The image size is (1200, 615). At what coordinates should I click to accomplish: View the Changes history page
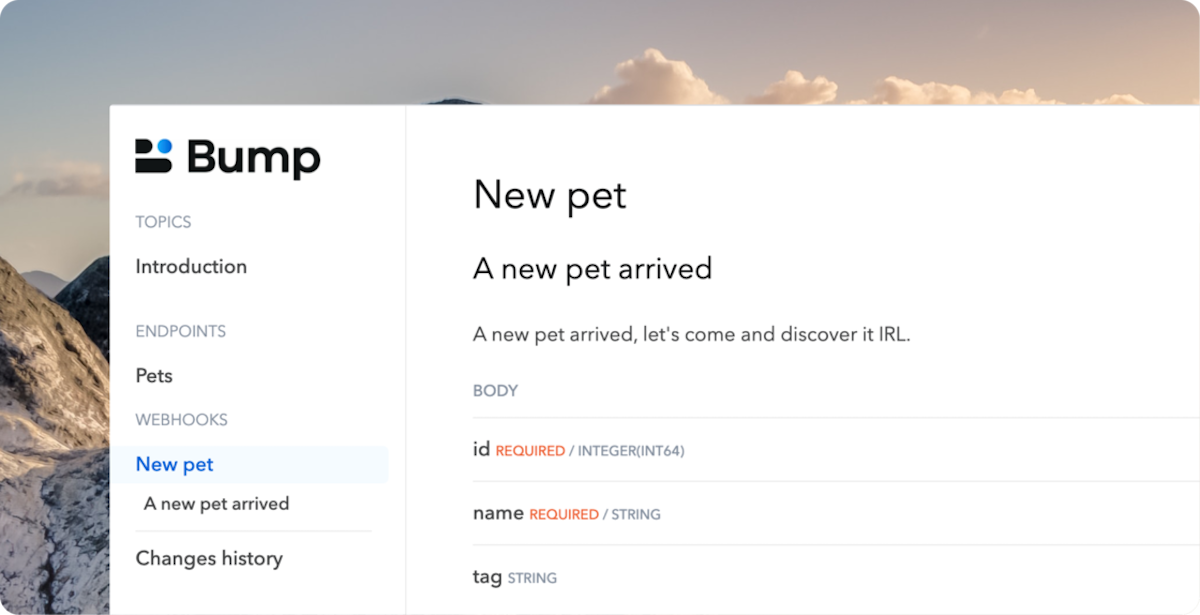(x=209, y=558)
